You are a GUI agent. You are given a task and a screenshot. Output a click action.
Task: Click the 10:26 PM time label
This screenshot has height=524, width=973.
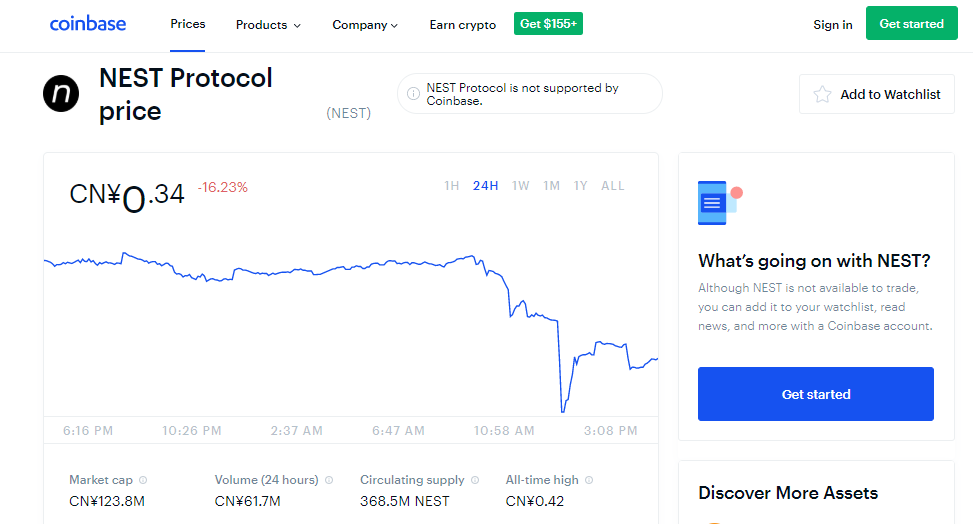(x=192, y=431)
